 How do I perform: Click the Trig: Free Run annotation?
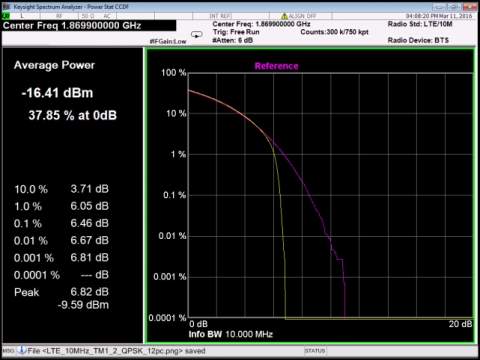point(236,32)
